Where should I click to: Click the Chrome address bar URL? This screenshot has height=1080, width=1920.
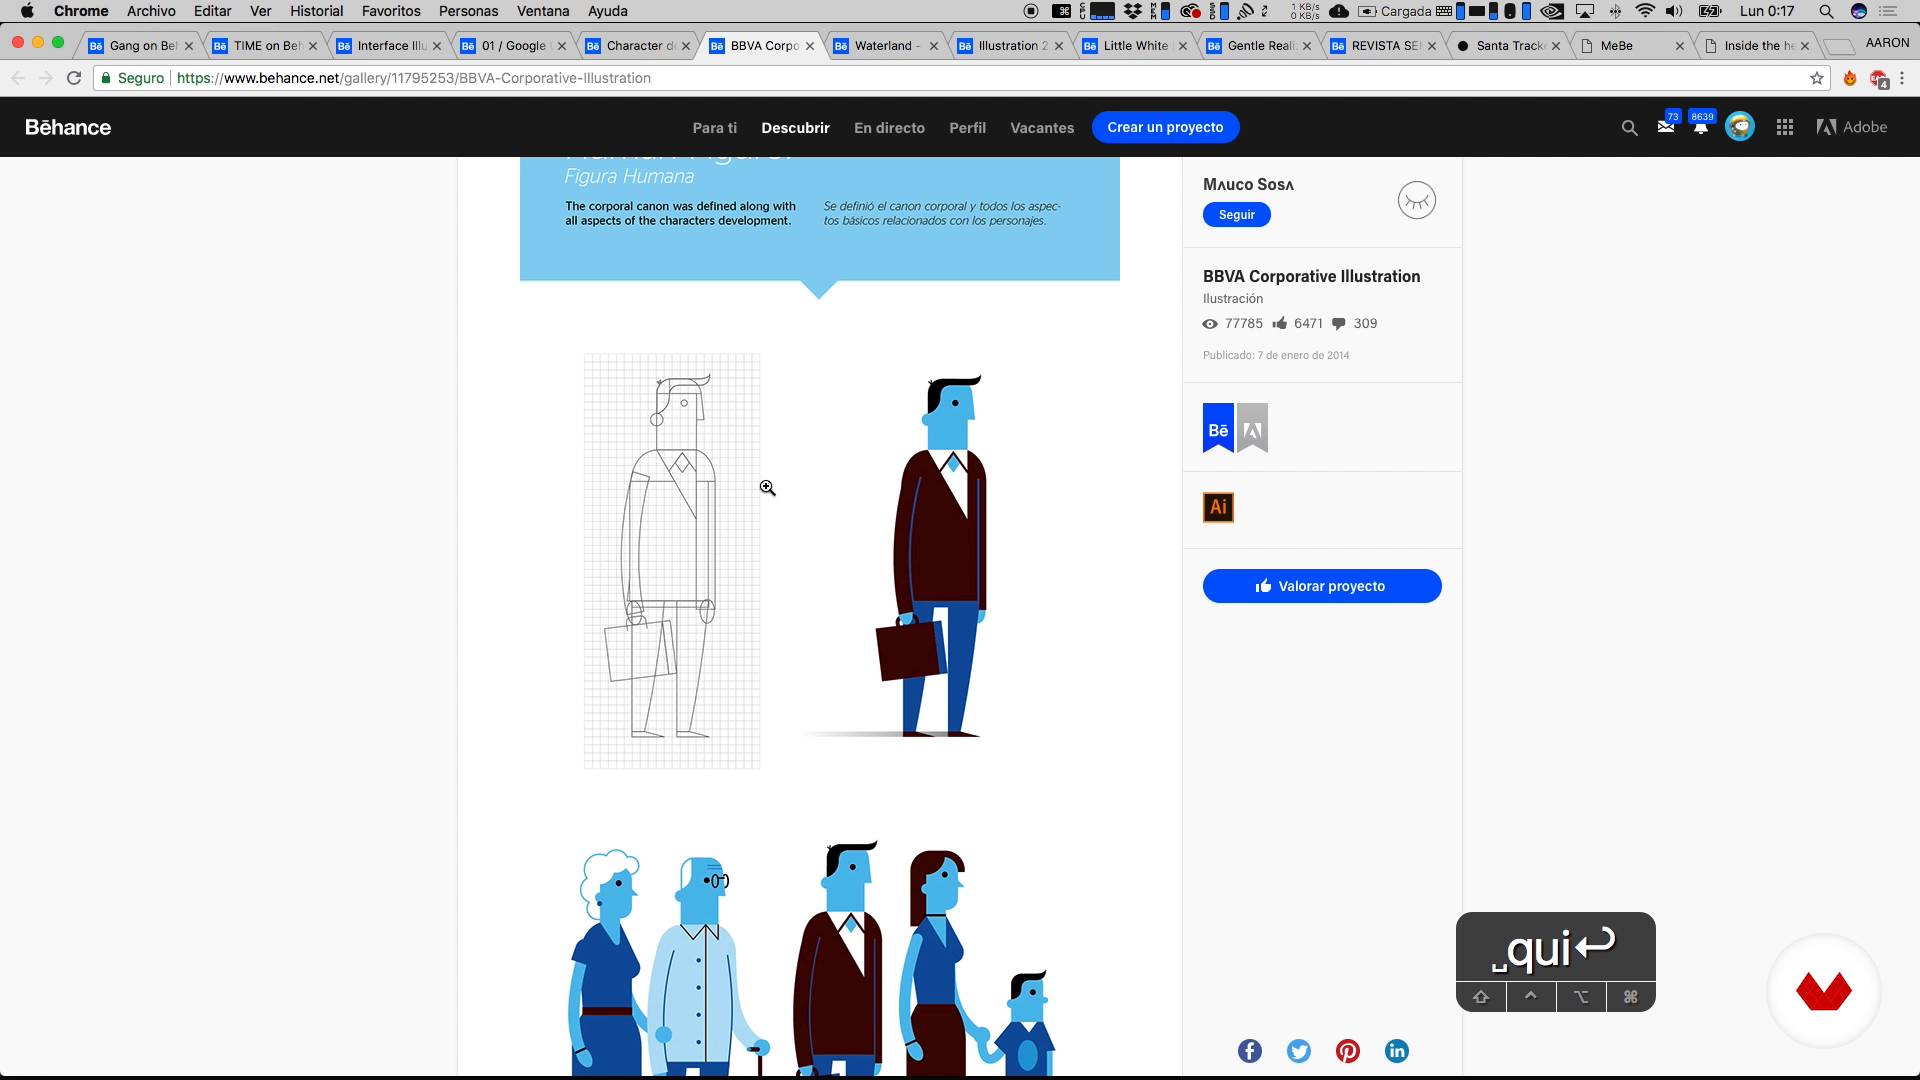(414, 78)
